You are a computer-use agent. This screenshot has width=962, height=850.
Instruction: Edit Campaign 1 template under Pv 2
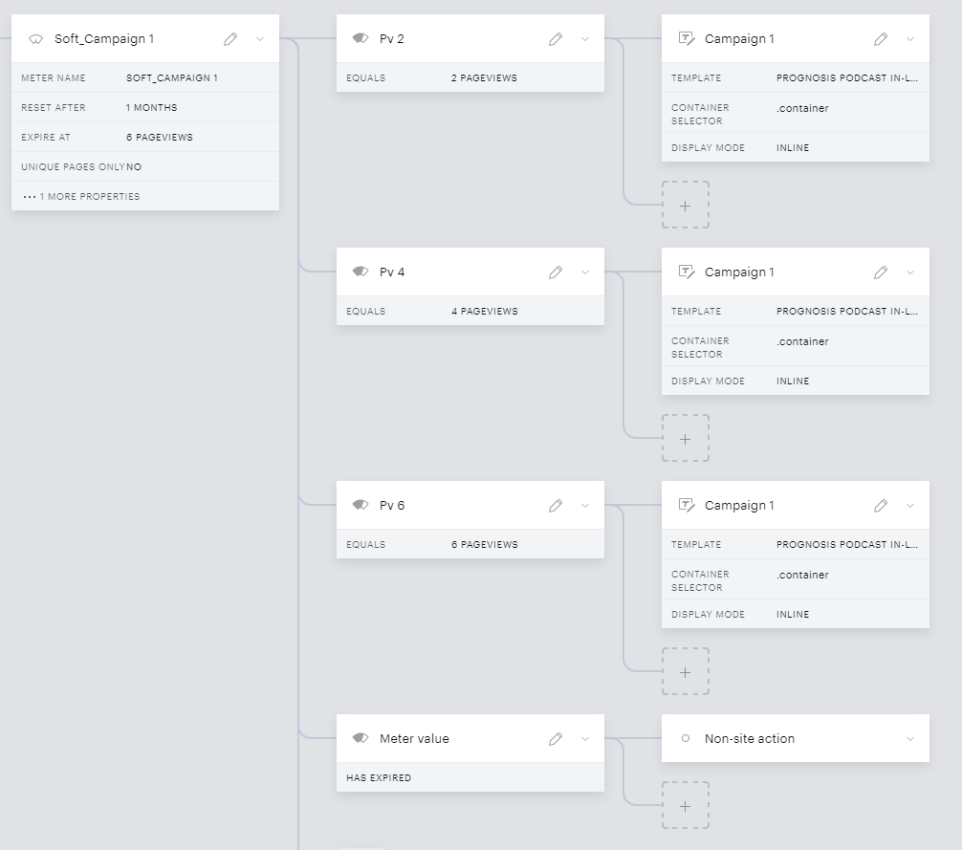point(880,39)
